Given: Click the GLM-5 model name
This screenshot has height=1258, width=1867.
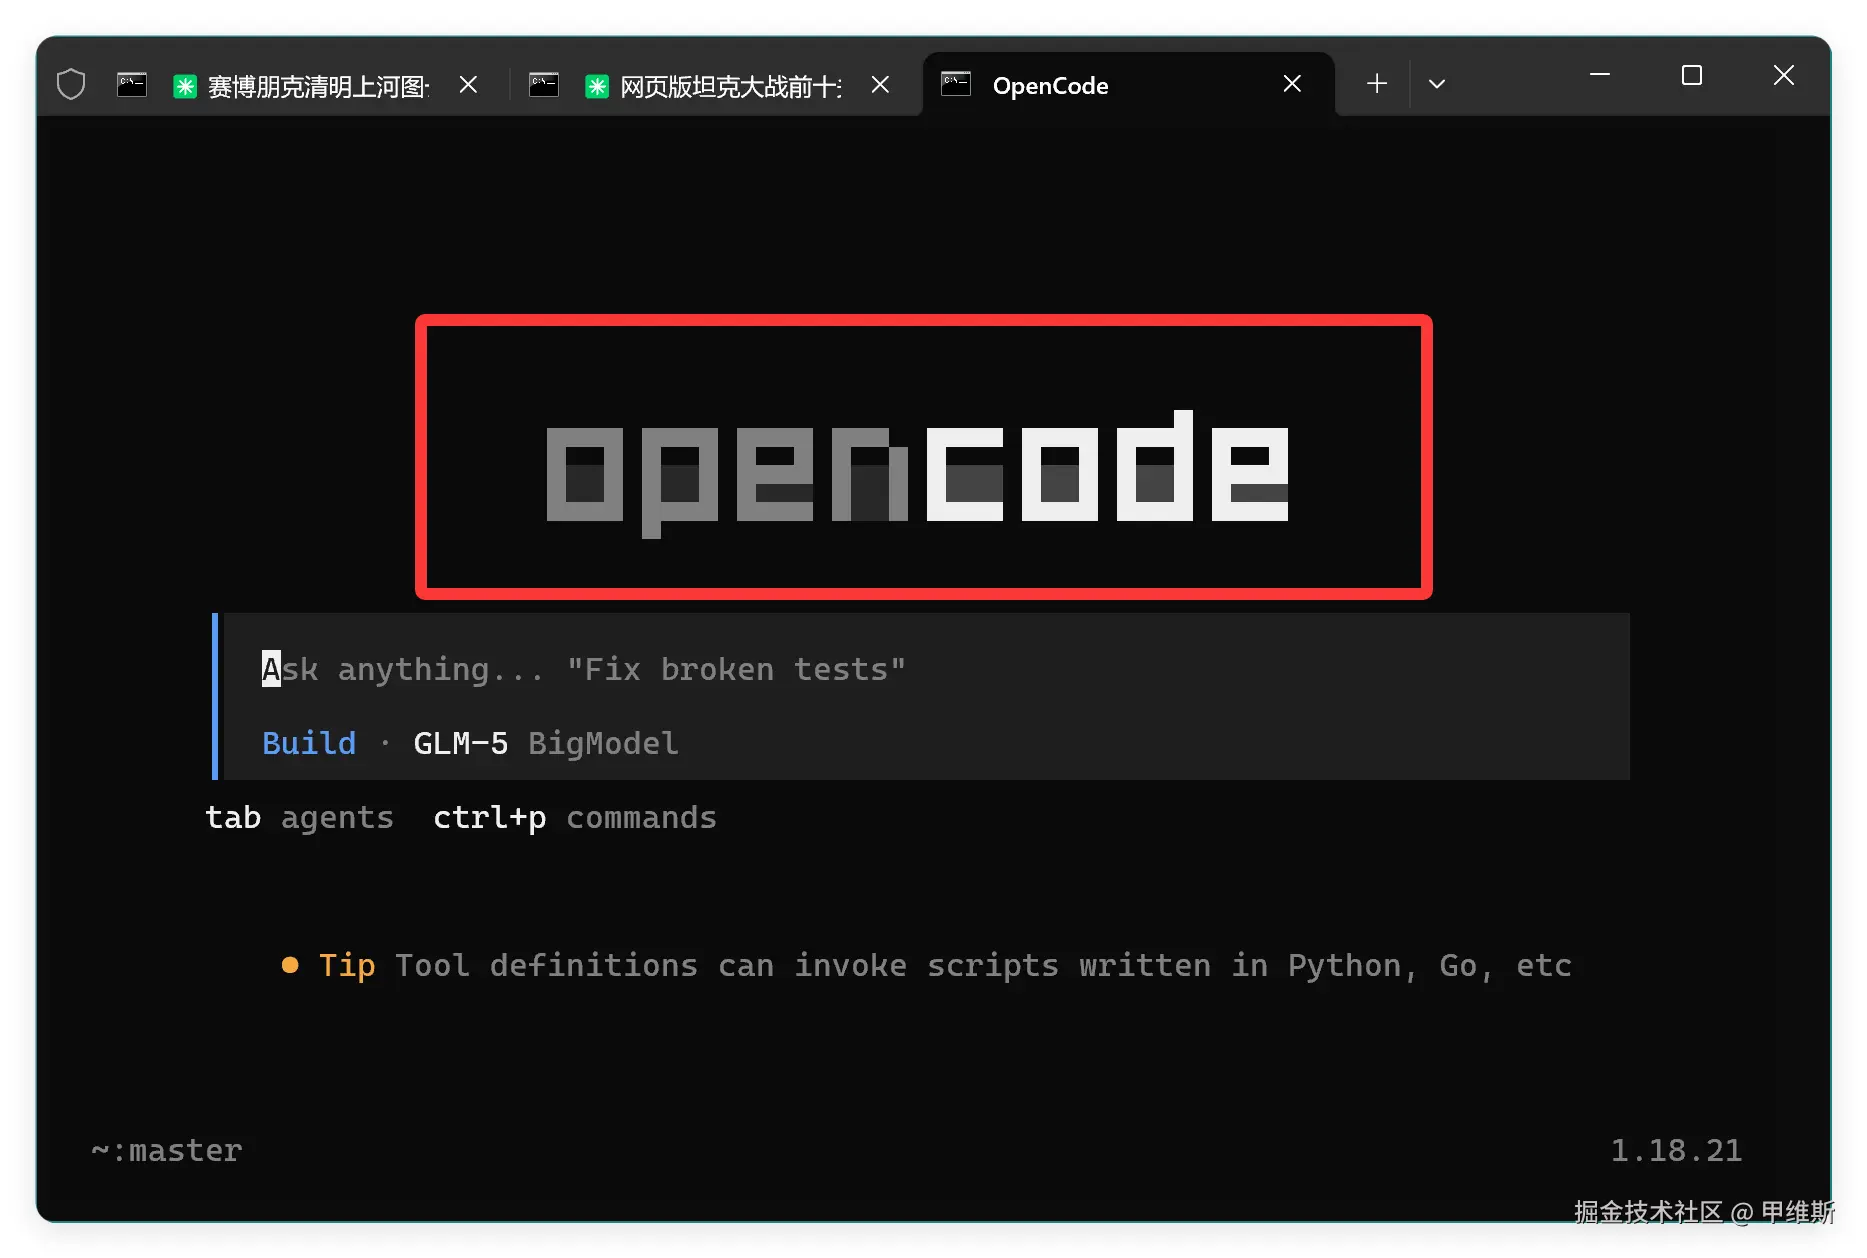Looking at the screenshot, I should tap(461, 744).
